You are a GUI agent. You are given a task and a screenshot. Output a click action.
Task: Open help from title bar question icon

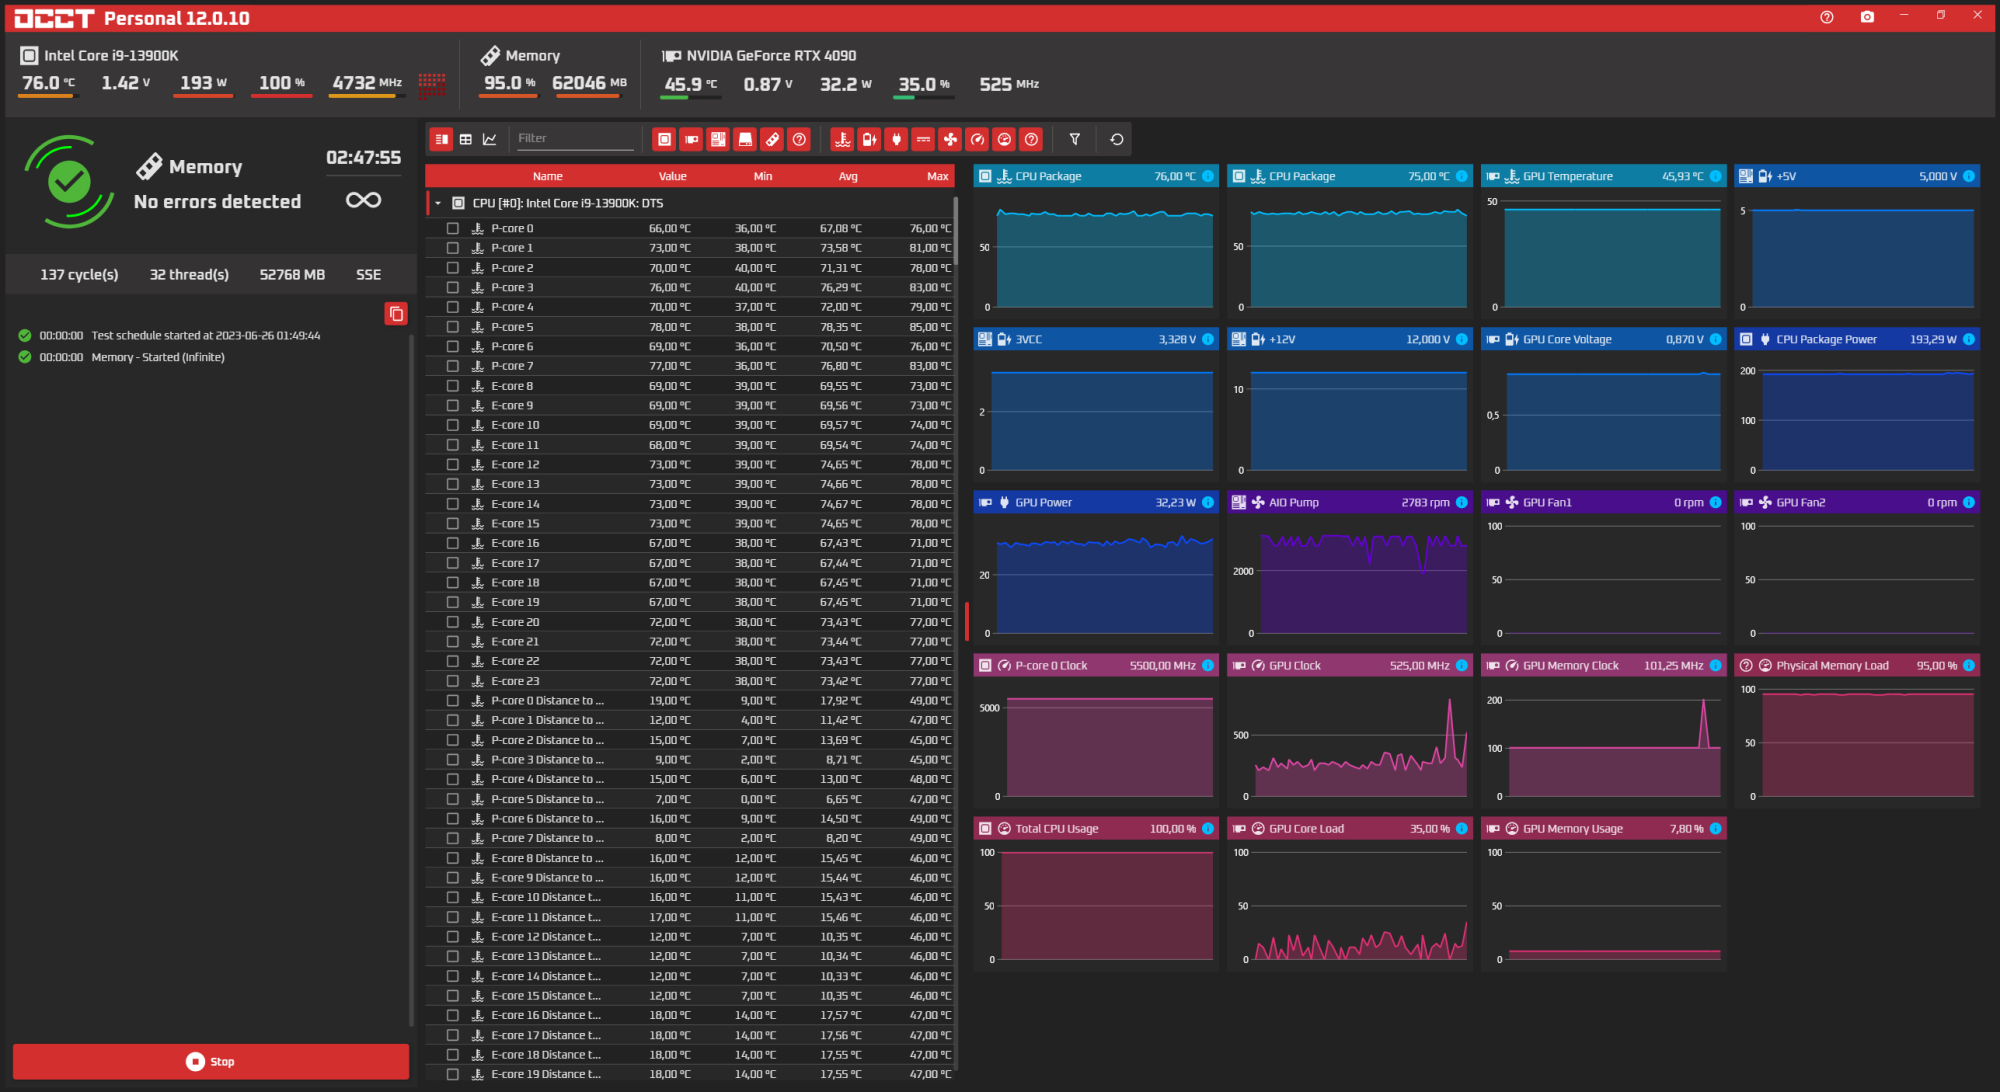coord(1827,17)
